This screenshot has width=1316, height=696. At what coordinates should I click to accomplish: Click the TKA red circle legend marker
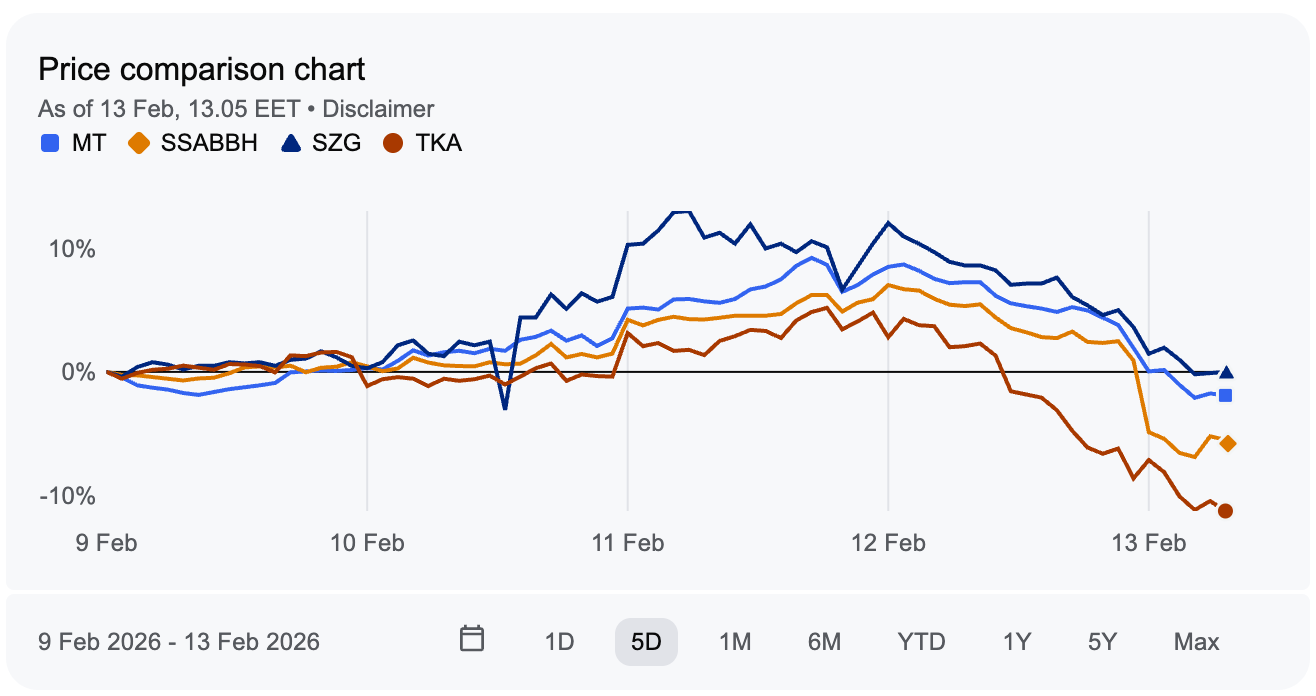(394, 143)
